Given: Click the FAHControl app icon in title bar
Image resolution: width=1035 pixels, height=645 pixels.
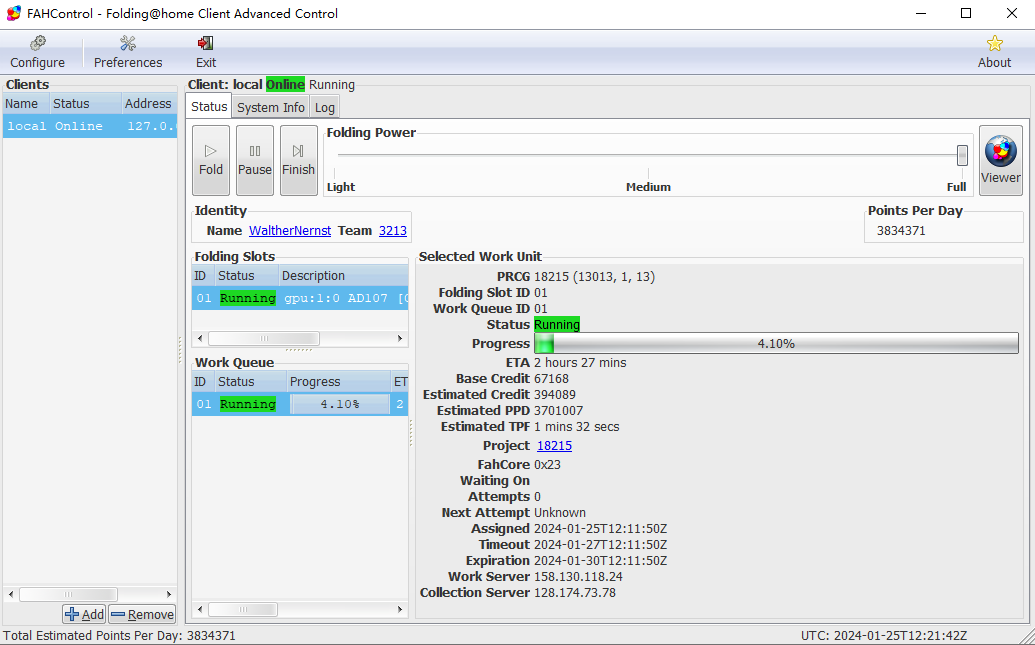Looking at the screenshot, I should click(13, 13).
